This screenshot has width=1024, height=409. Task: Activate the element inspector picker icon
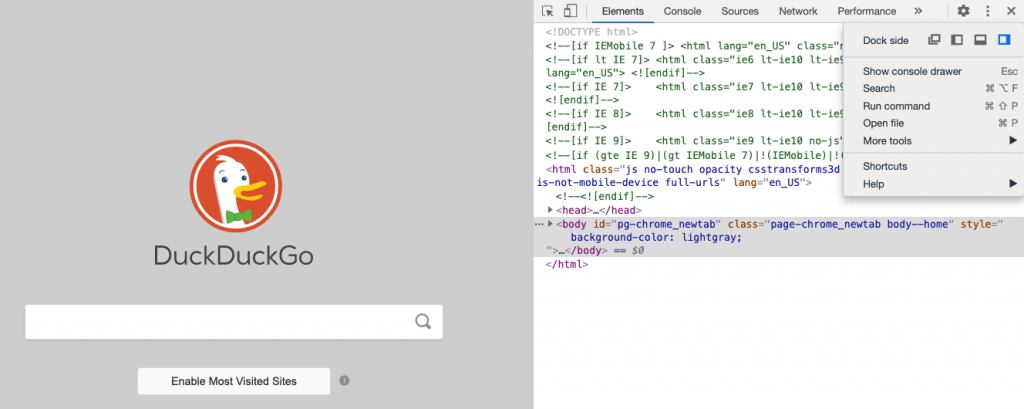click(548, 11)
